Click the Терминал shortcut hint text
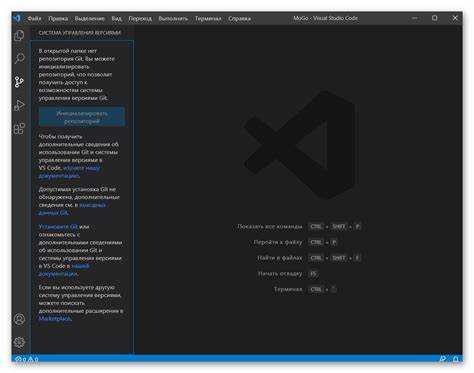This screenshot has width=474, height=373. tap(288, 289)
